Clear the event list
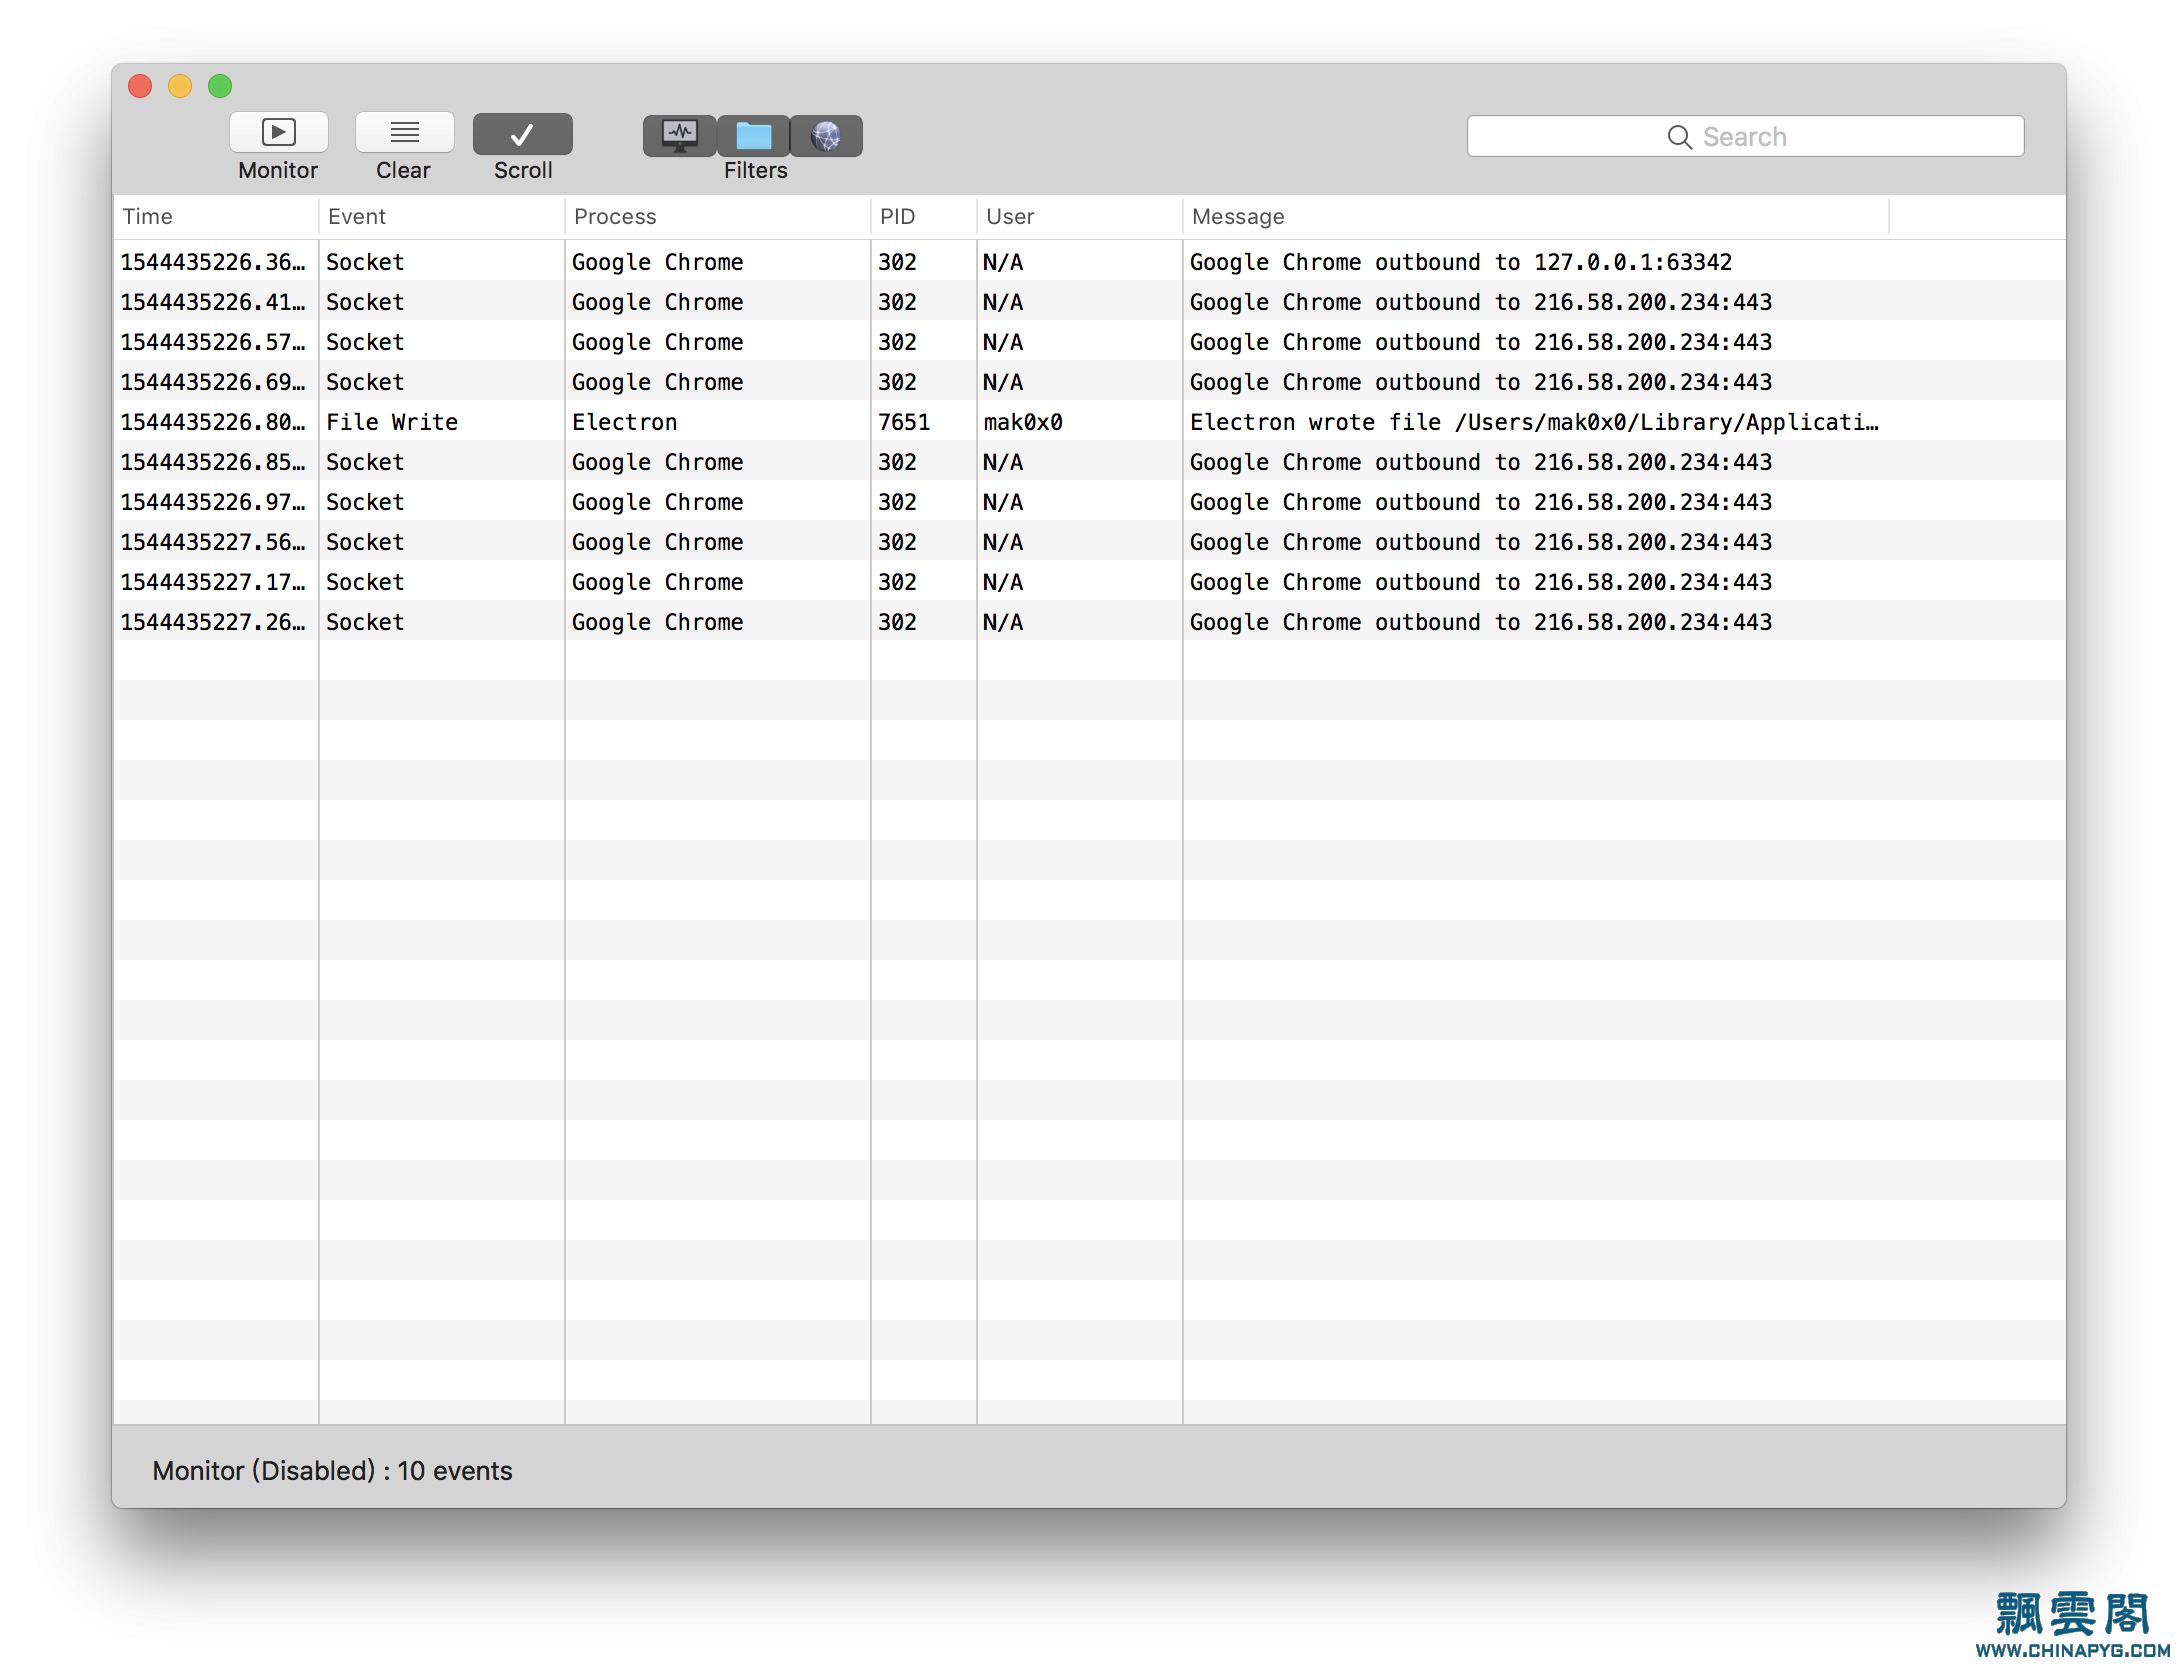 (404, 132)
